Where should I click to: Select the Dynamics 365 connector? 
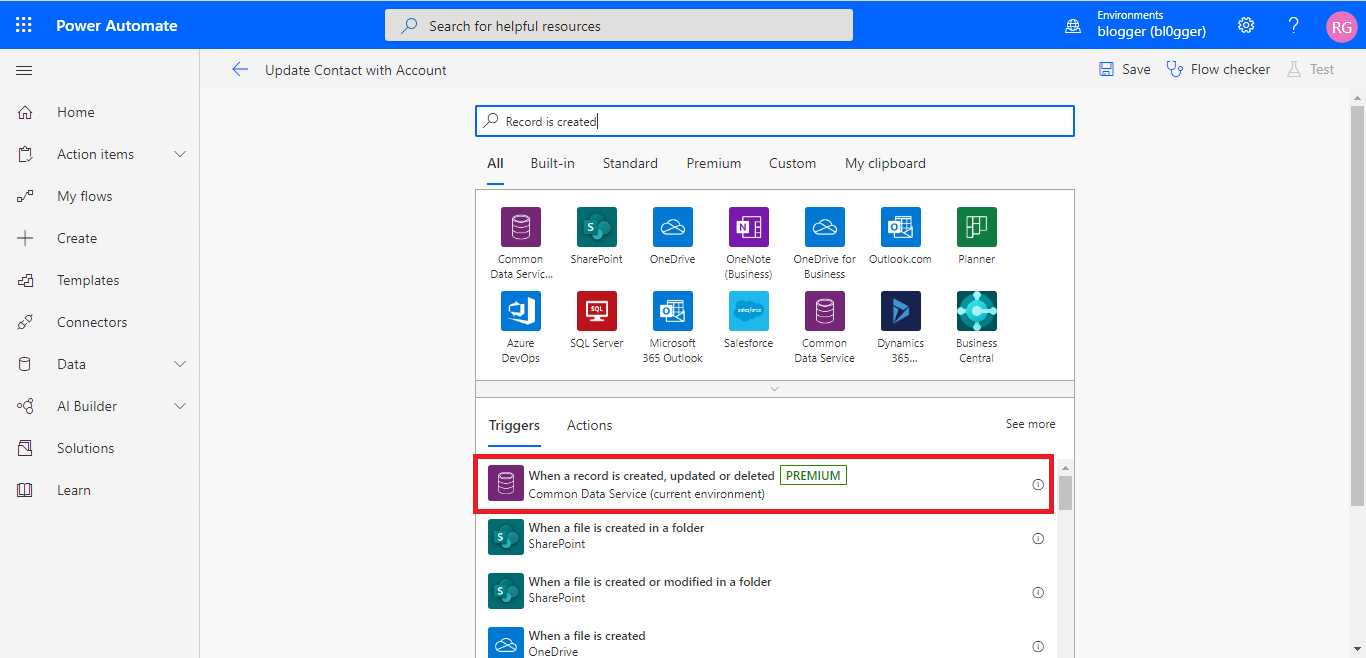click(900, 311)
